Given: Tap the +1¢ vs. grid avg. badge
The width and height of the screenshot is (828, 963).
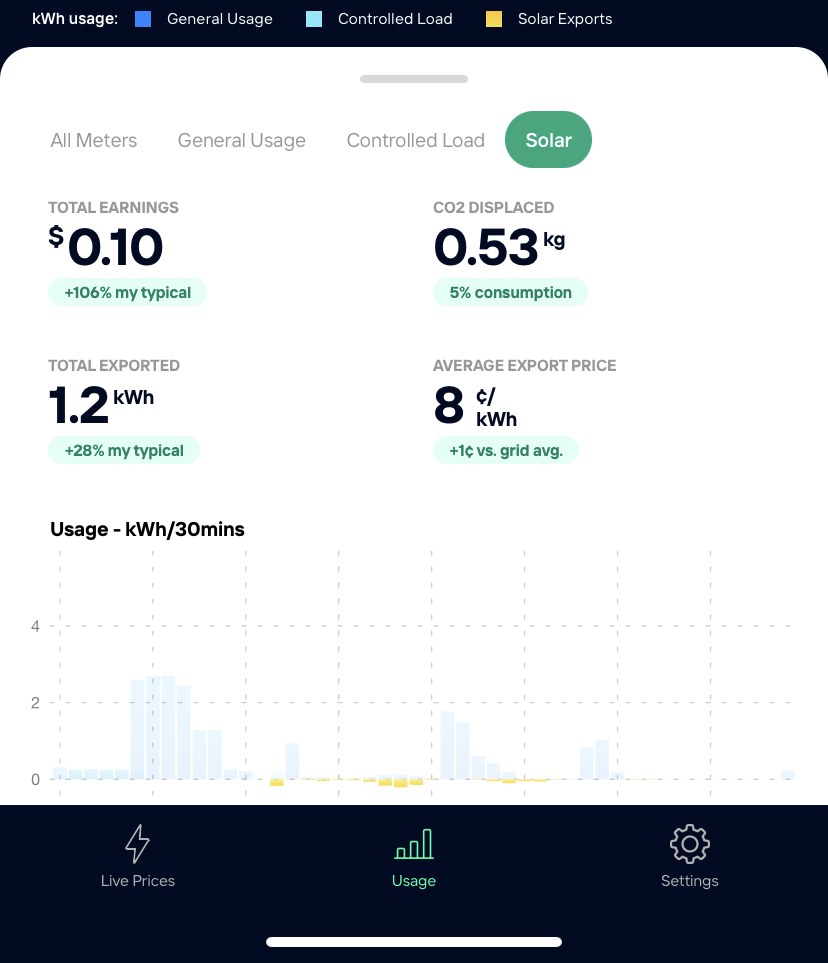Looking at the screenshot, I should 506,450.
